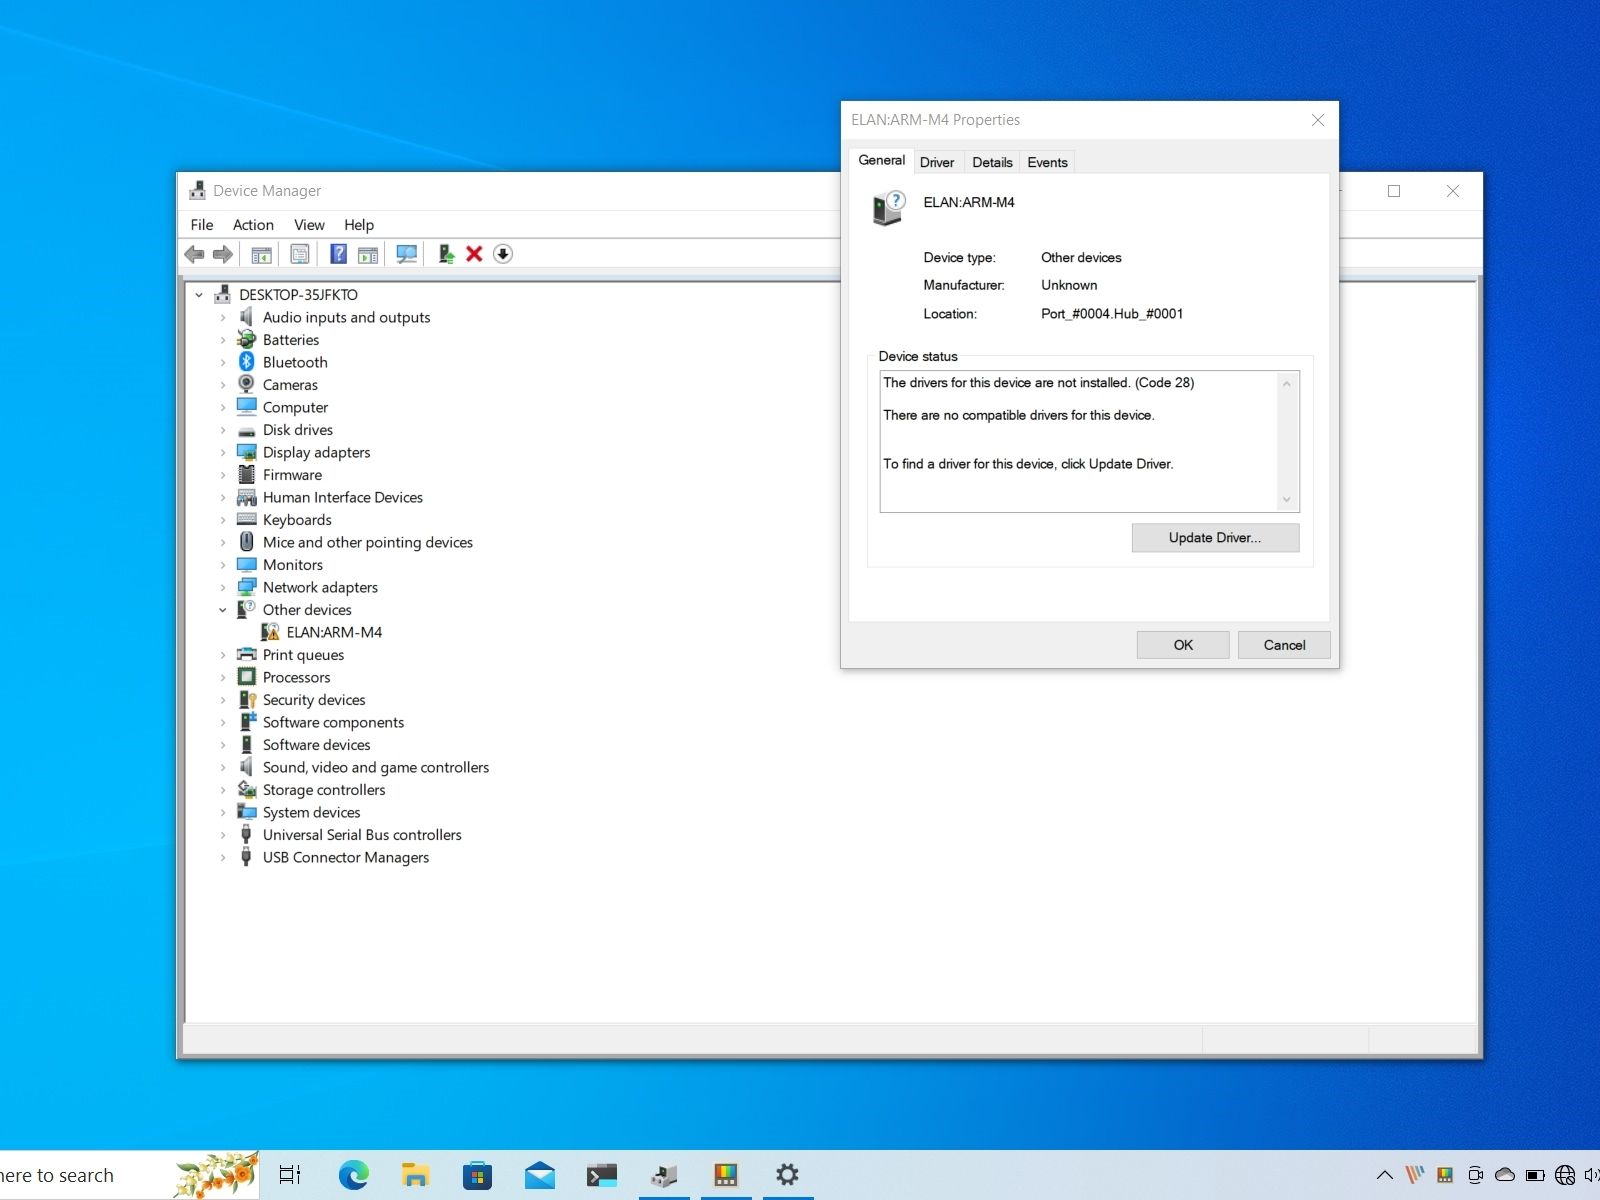
Task: Open the Events tab
Action: pyautogui.click(x=1047, y=162)
